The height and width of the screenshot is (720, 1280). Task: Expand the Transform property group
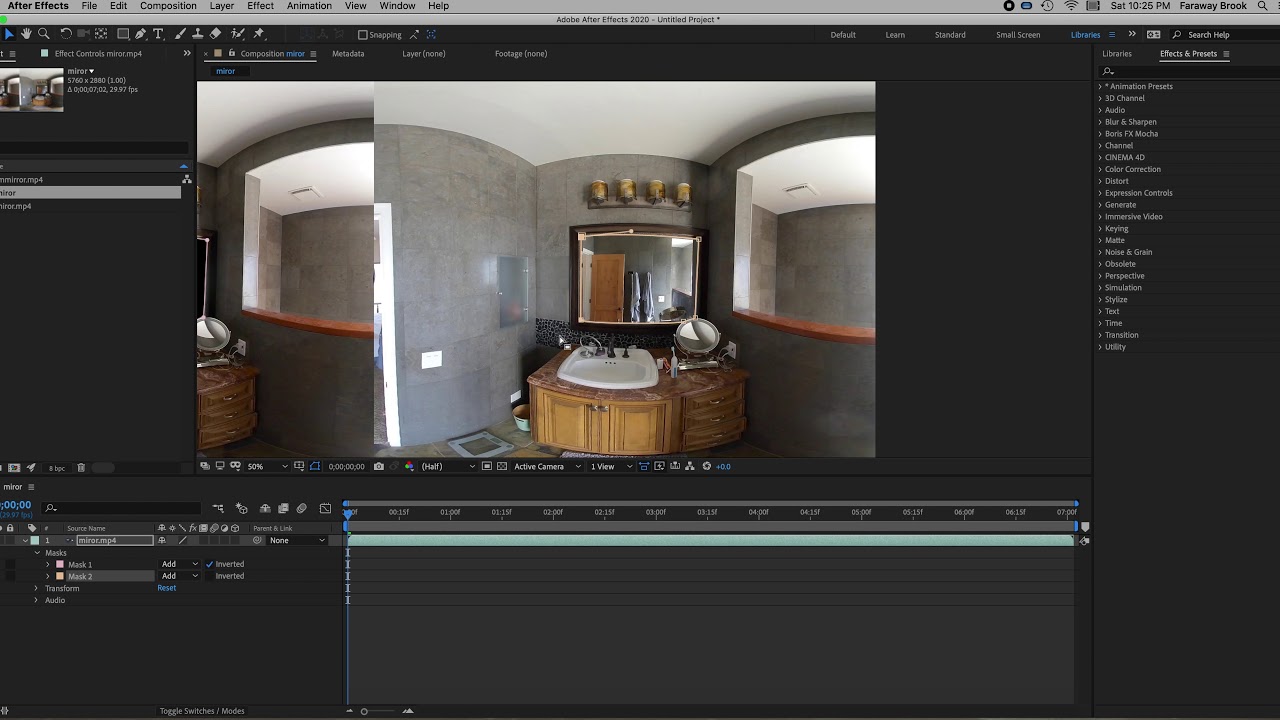[x=36, y=588]
